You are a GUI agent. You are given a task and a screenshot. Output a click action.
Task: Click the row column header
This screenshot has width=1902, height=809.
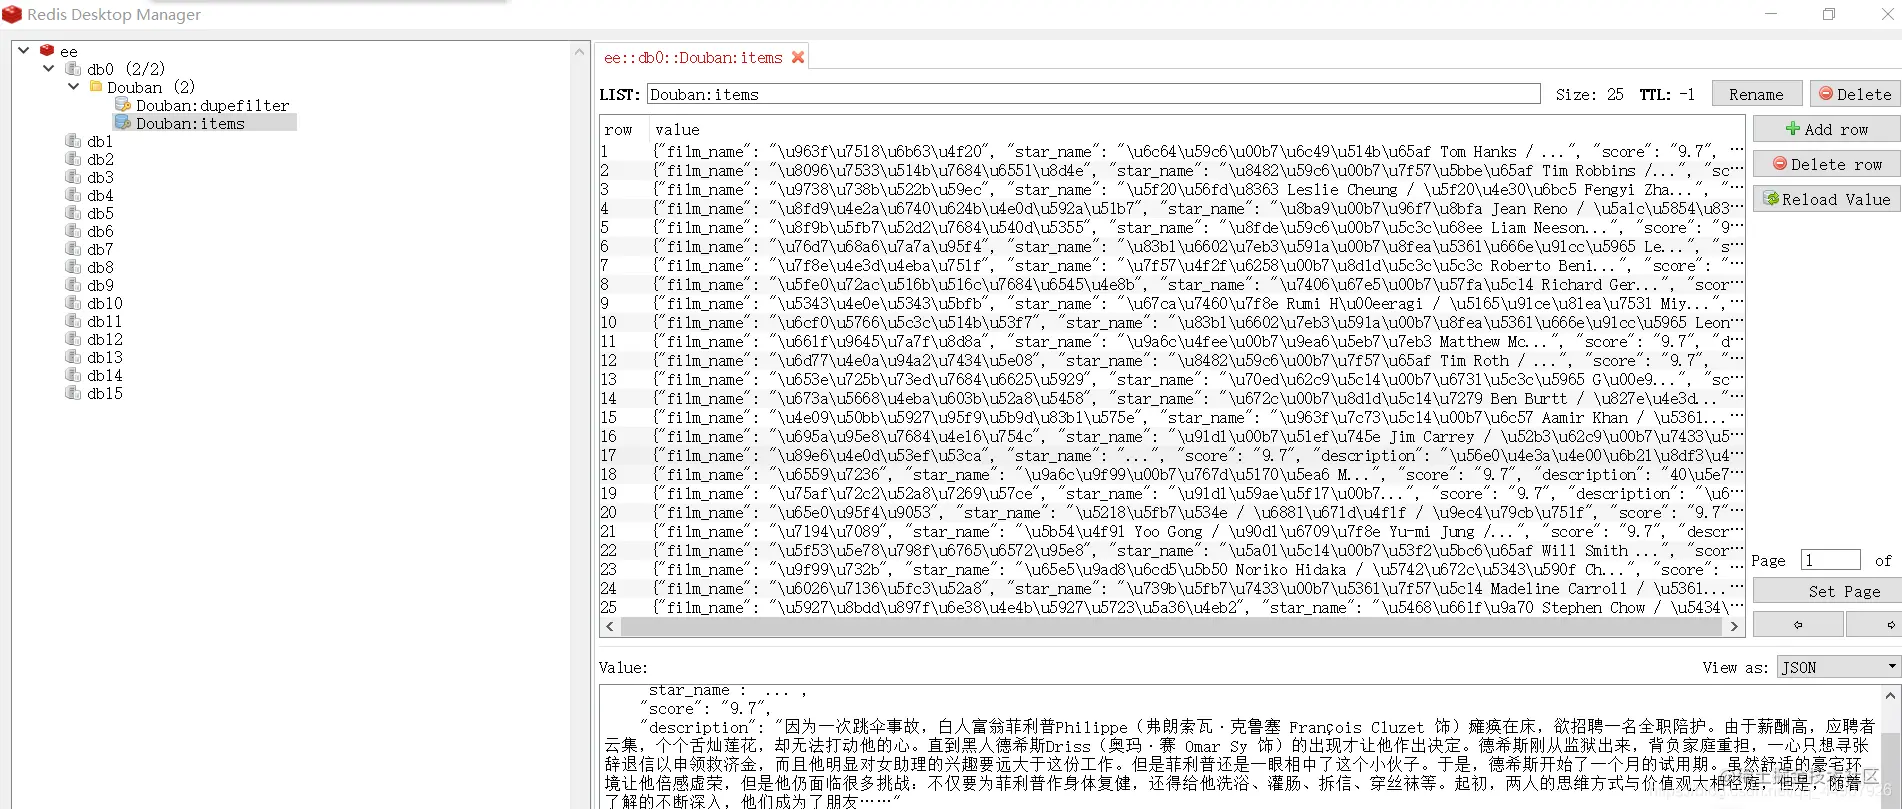click(x=618, y=130)
